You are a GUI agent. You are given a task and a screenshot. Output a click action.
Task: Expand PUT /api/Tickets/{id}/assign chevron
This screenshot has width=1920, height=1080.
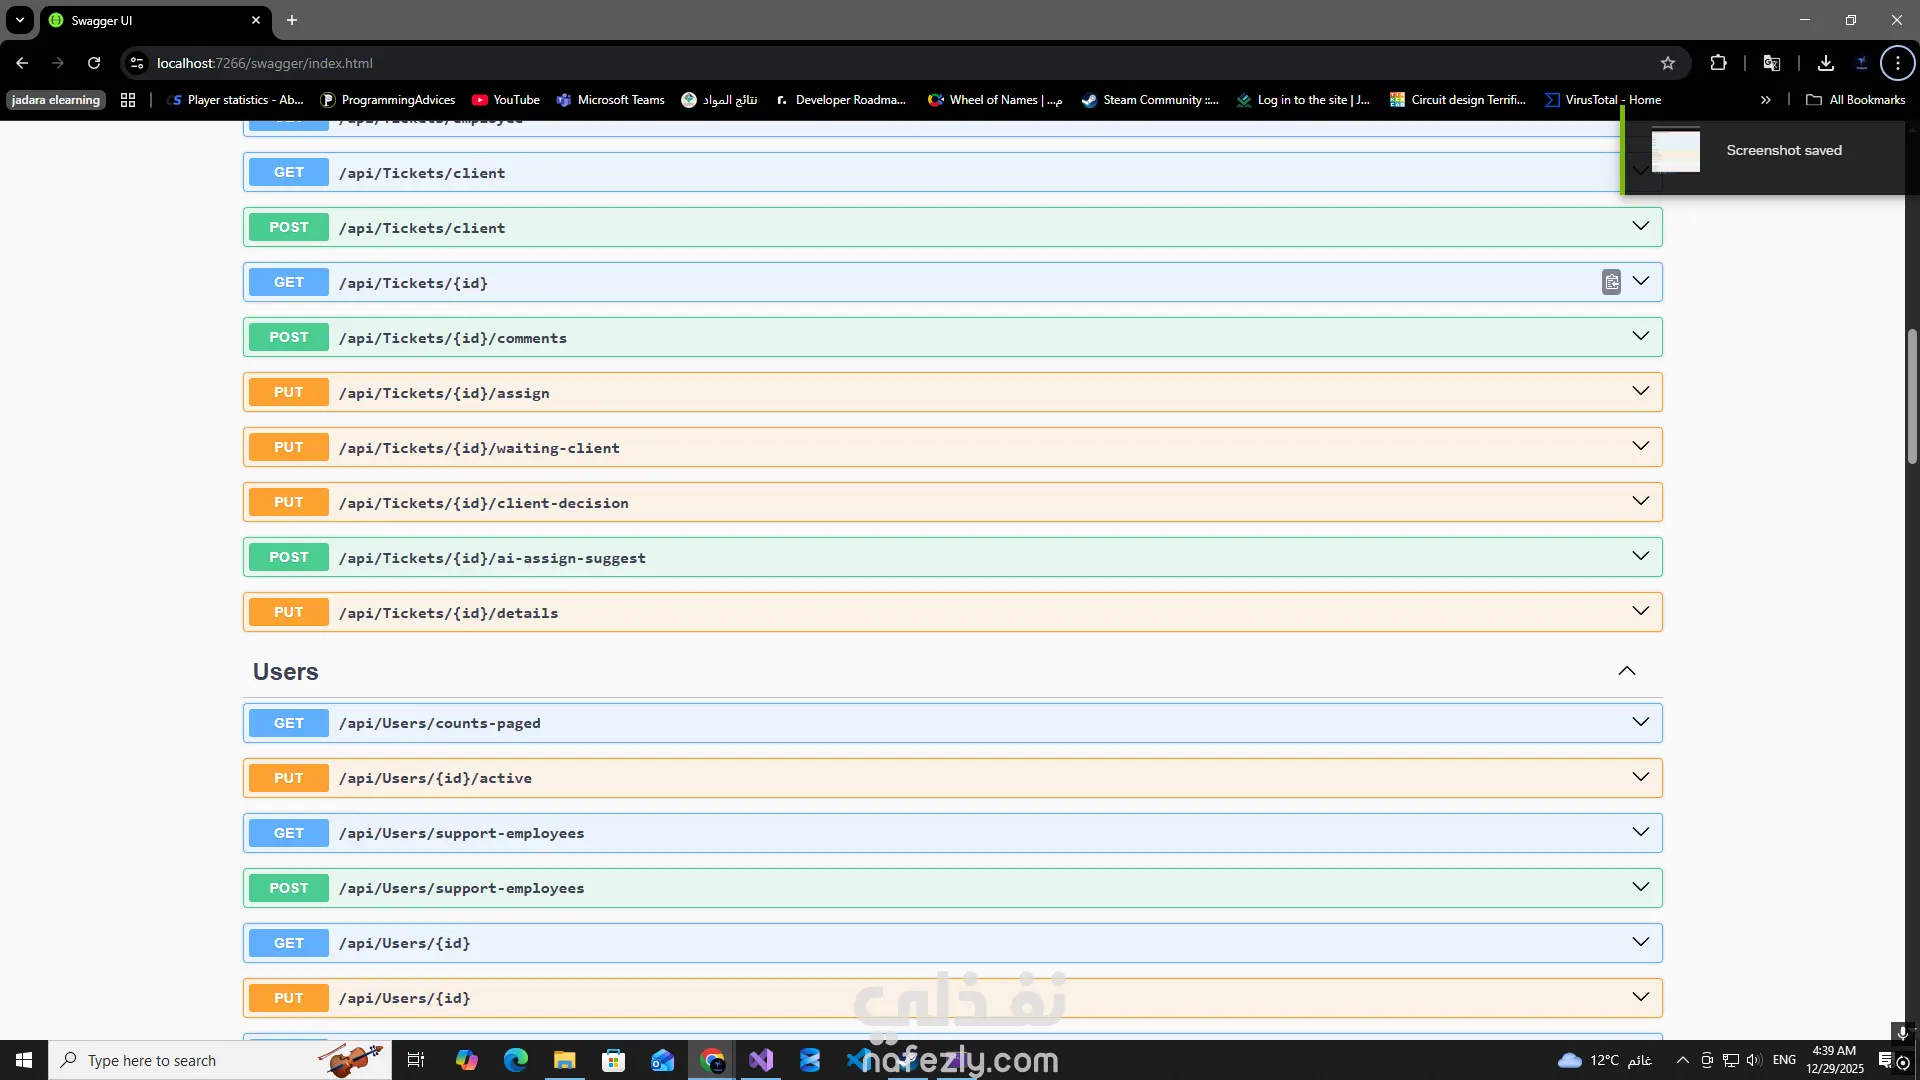(x=1641, y=391)
